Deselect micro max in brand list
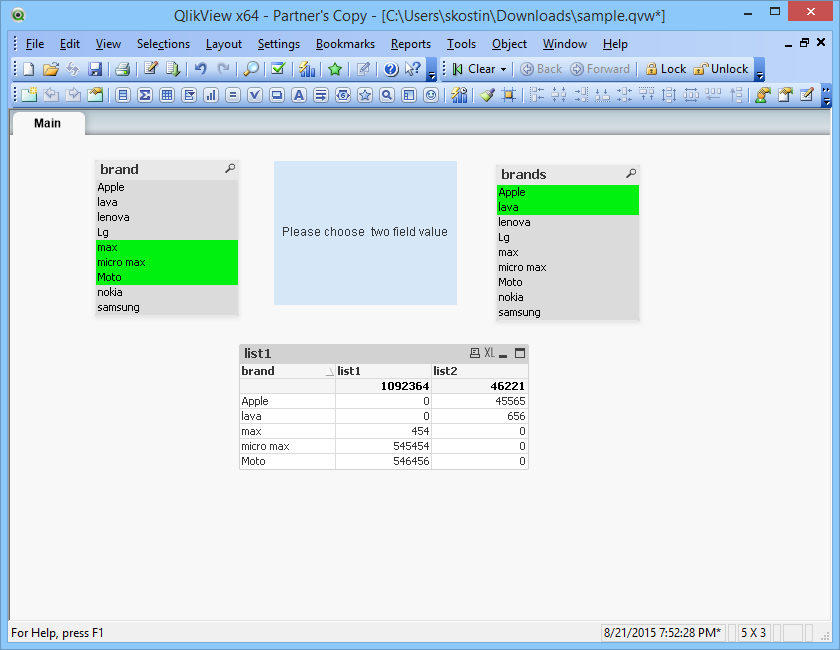Screen dimensions: 840x650 coord(167,262)
